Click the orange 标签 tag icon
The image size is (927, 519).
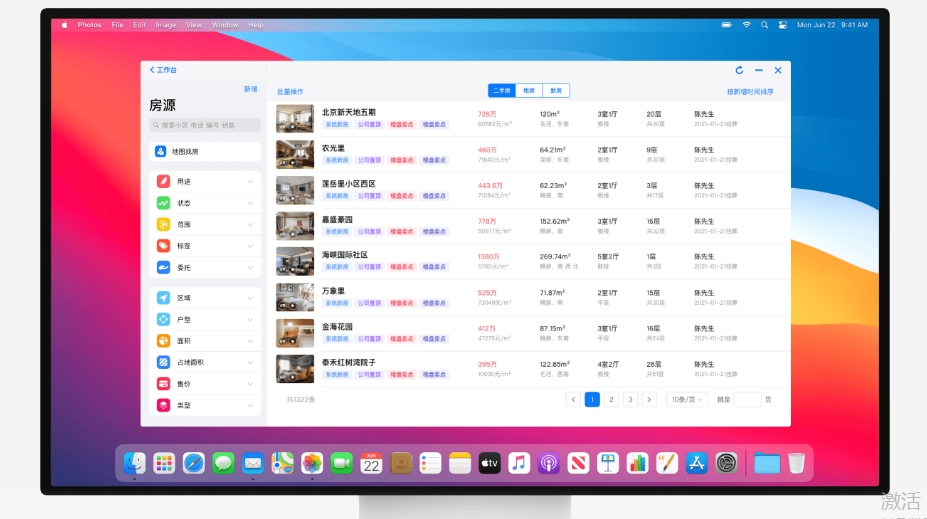pyautogui.click(x=163, y=246)
